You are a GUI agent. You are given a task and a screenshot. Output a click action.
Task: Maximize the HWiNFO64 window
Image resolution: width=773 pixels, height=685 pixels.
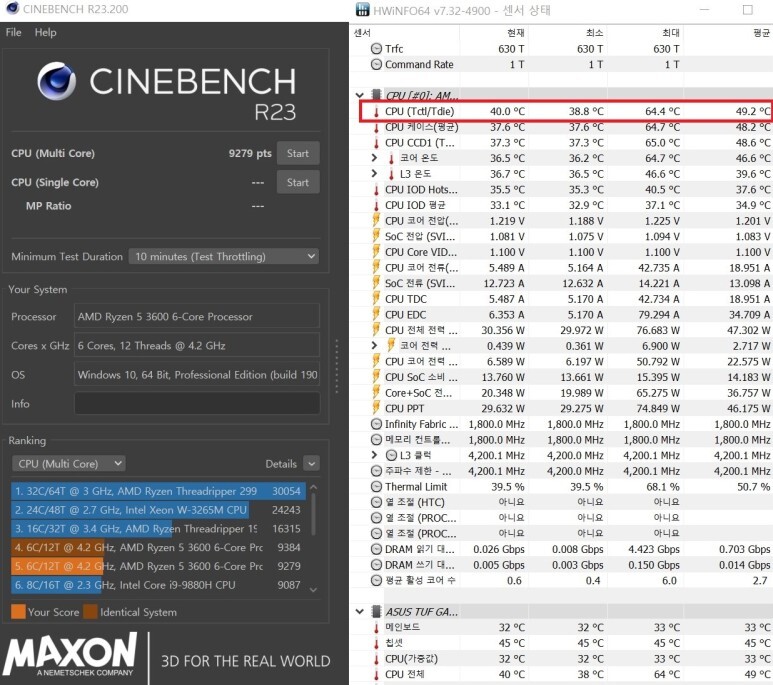coord(748,9)
